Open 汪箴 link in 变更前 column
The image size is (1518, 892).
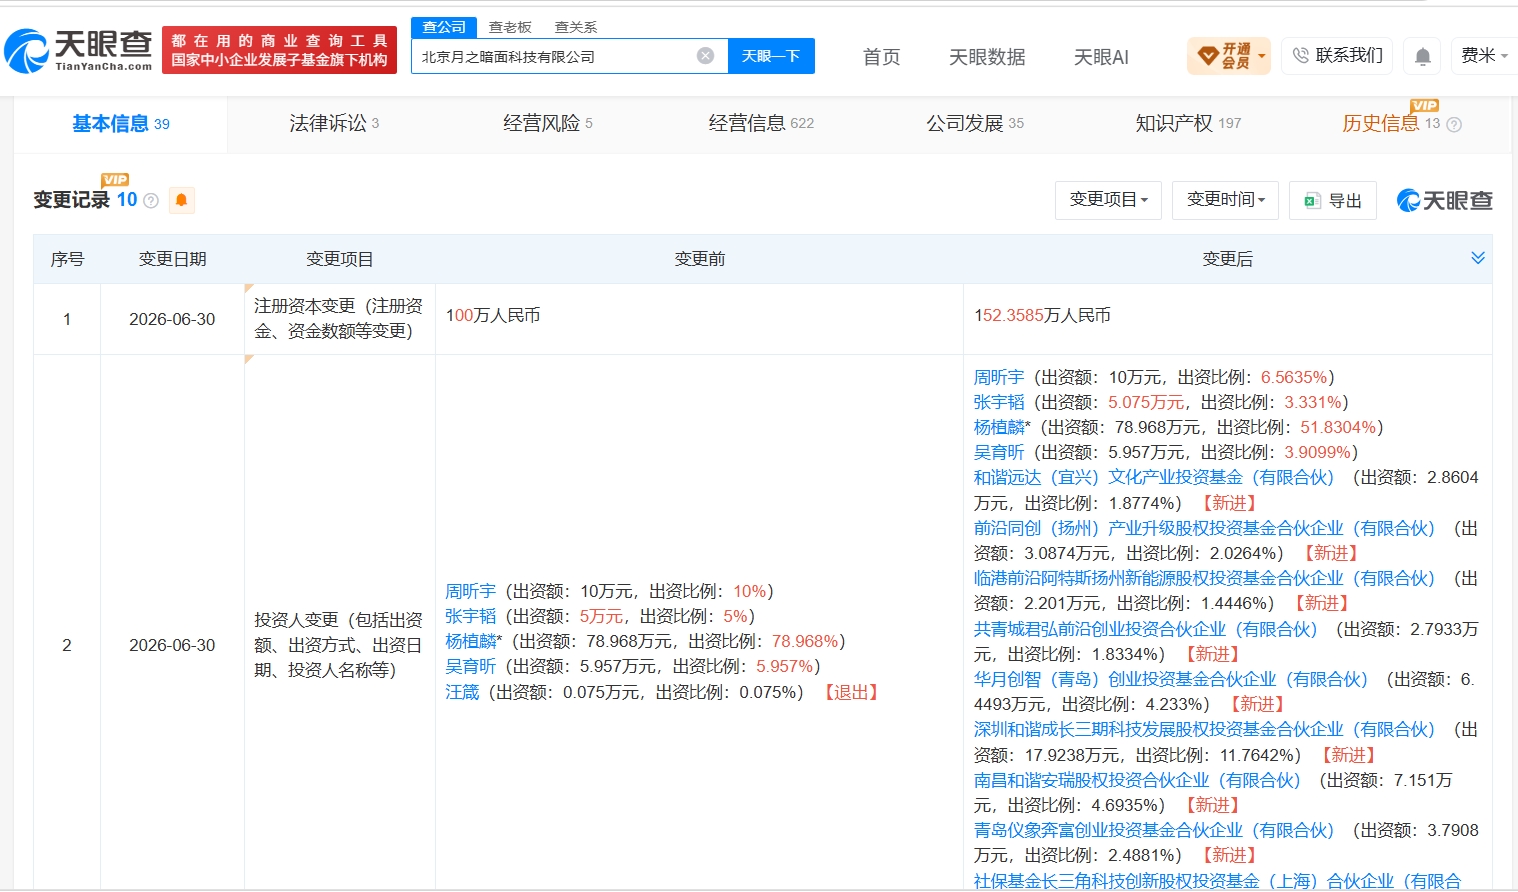pyautogui.click(x=462, y=692)
